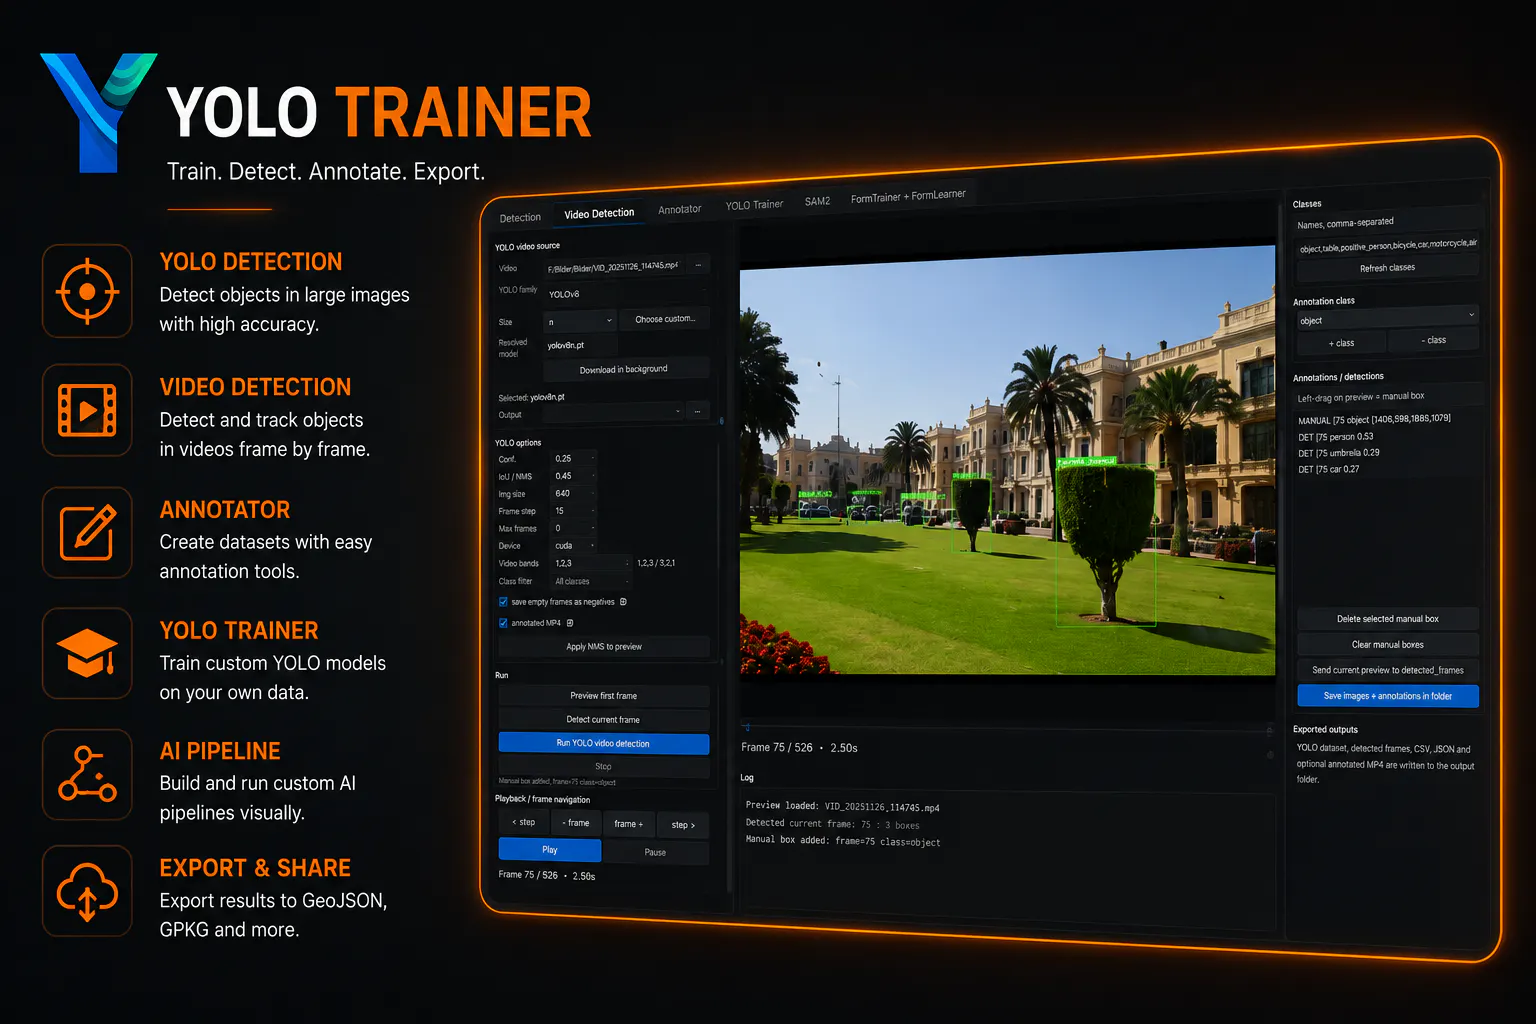This screenshot has width=1536, height=1024.
Task: Browse for video file with ellipsis button
Action: pos(698,265)
